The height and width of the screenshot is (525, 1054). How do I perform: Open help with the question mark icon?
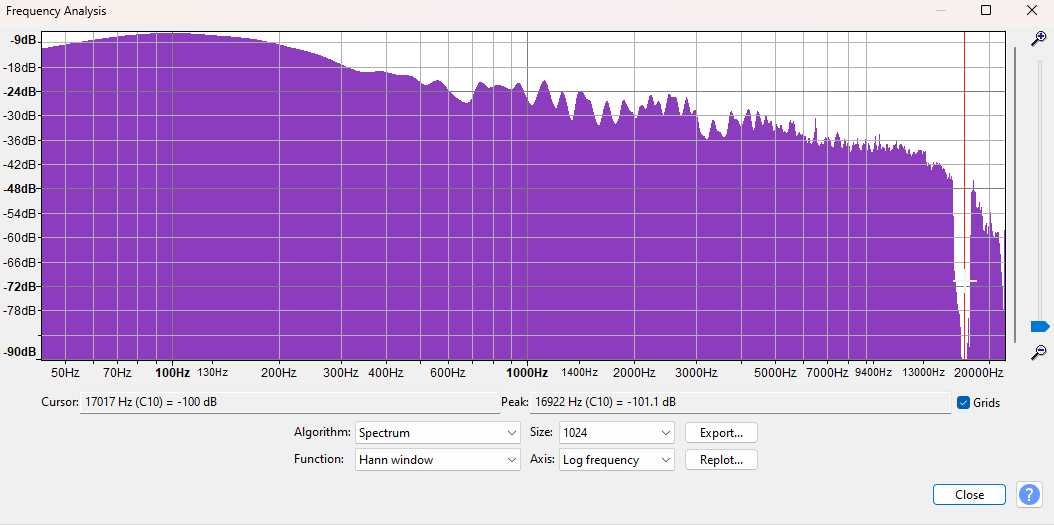pyautogui.click(x=1029, y=494)
